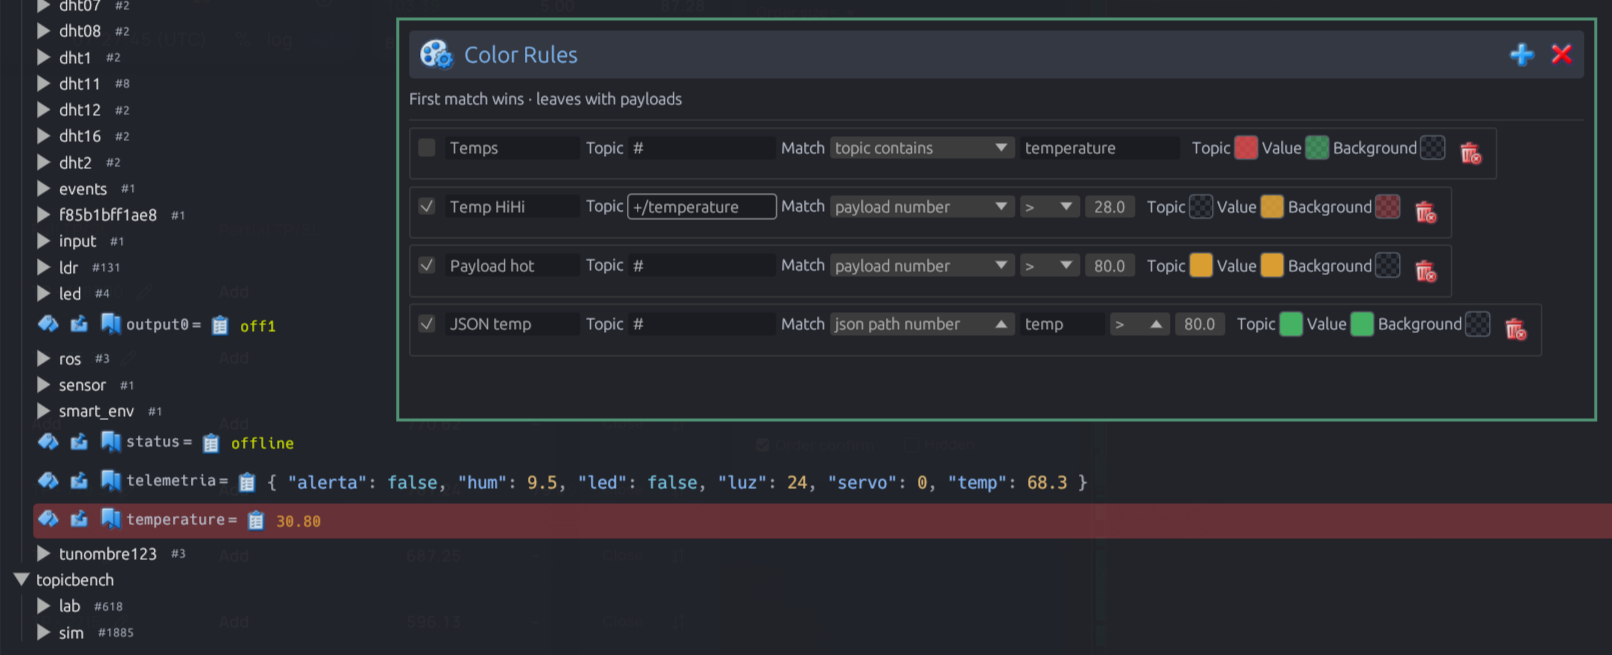The height and width of the screenshot is (655, 1612).
Task: Click the clipboard copy icon beside 30.80
Action: tap(256, 521)
